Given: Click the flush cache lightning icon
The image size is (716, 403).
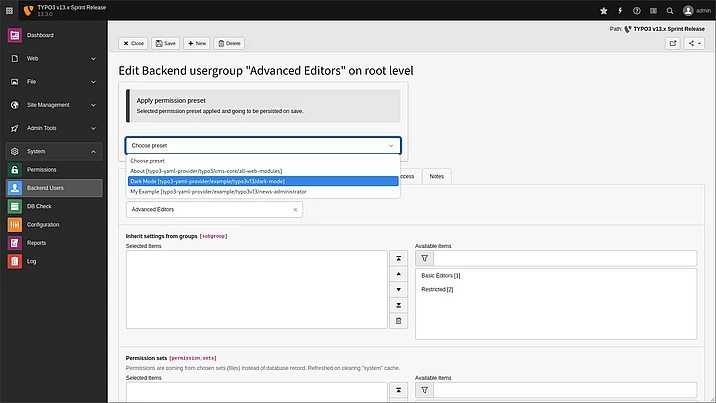Looking at the screenshot, I should [620, 10].
